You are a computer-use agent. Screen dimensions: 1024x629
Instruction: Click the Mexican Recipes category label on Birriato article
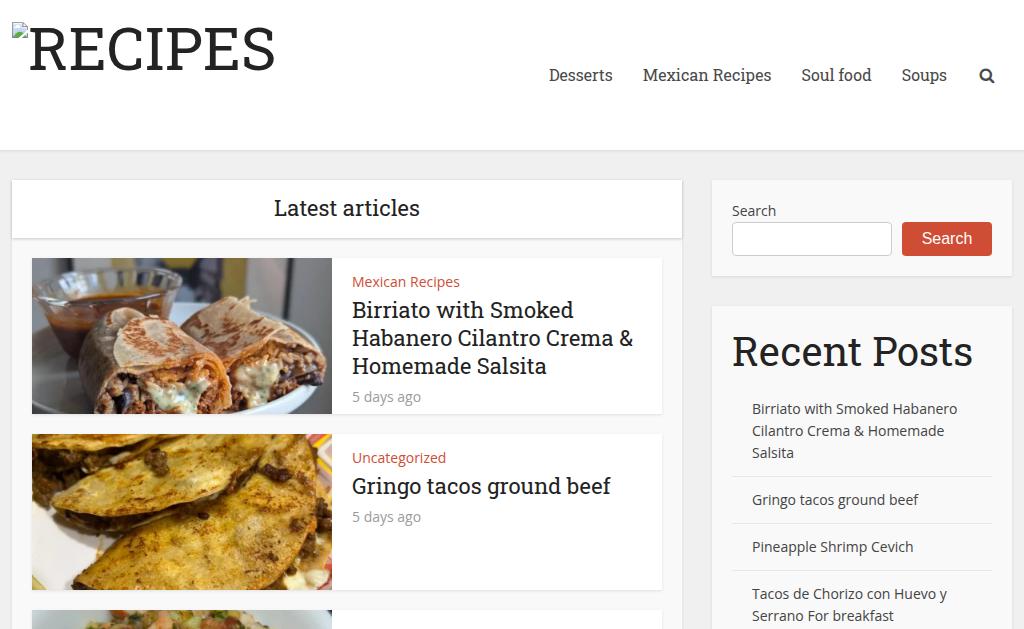pyautogui.click(x=406, y=282)
